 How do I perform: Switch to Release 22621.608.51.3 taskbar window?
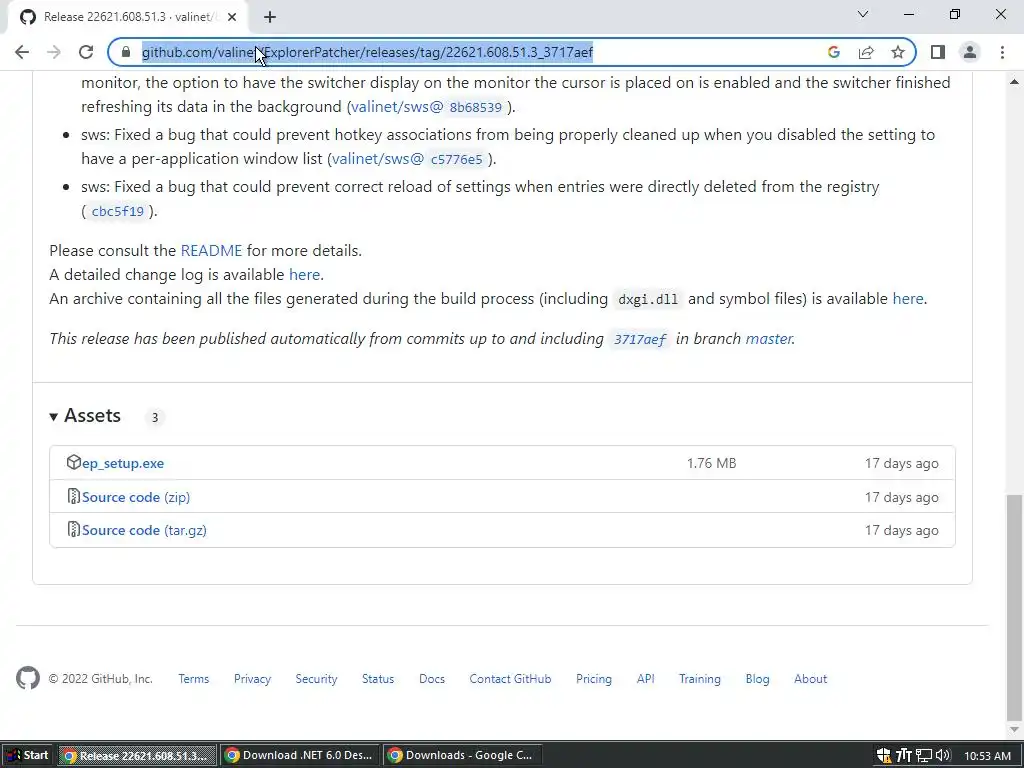(136, 756)
